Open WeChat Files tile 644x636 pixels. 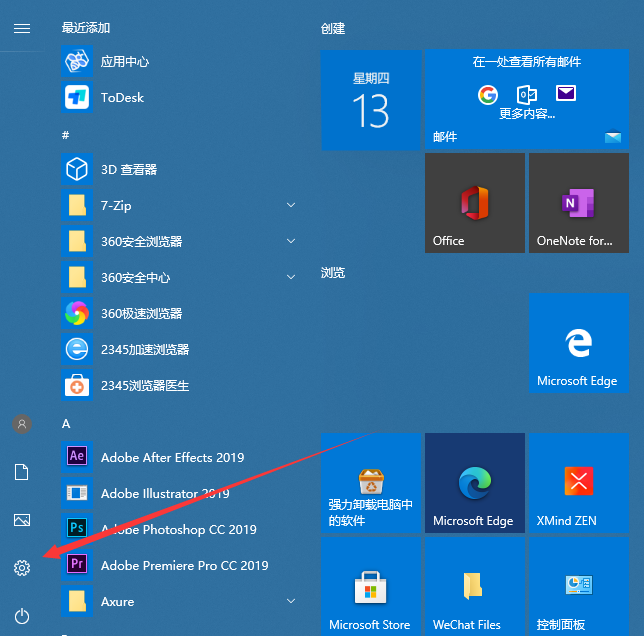click(475, 587)
